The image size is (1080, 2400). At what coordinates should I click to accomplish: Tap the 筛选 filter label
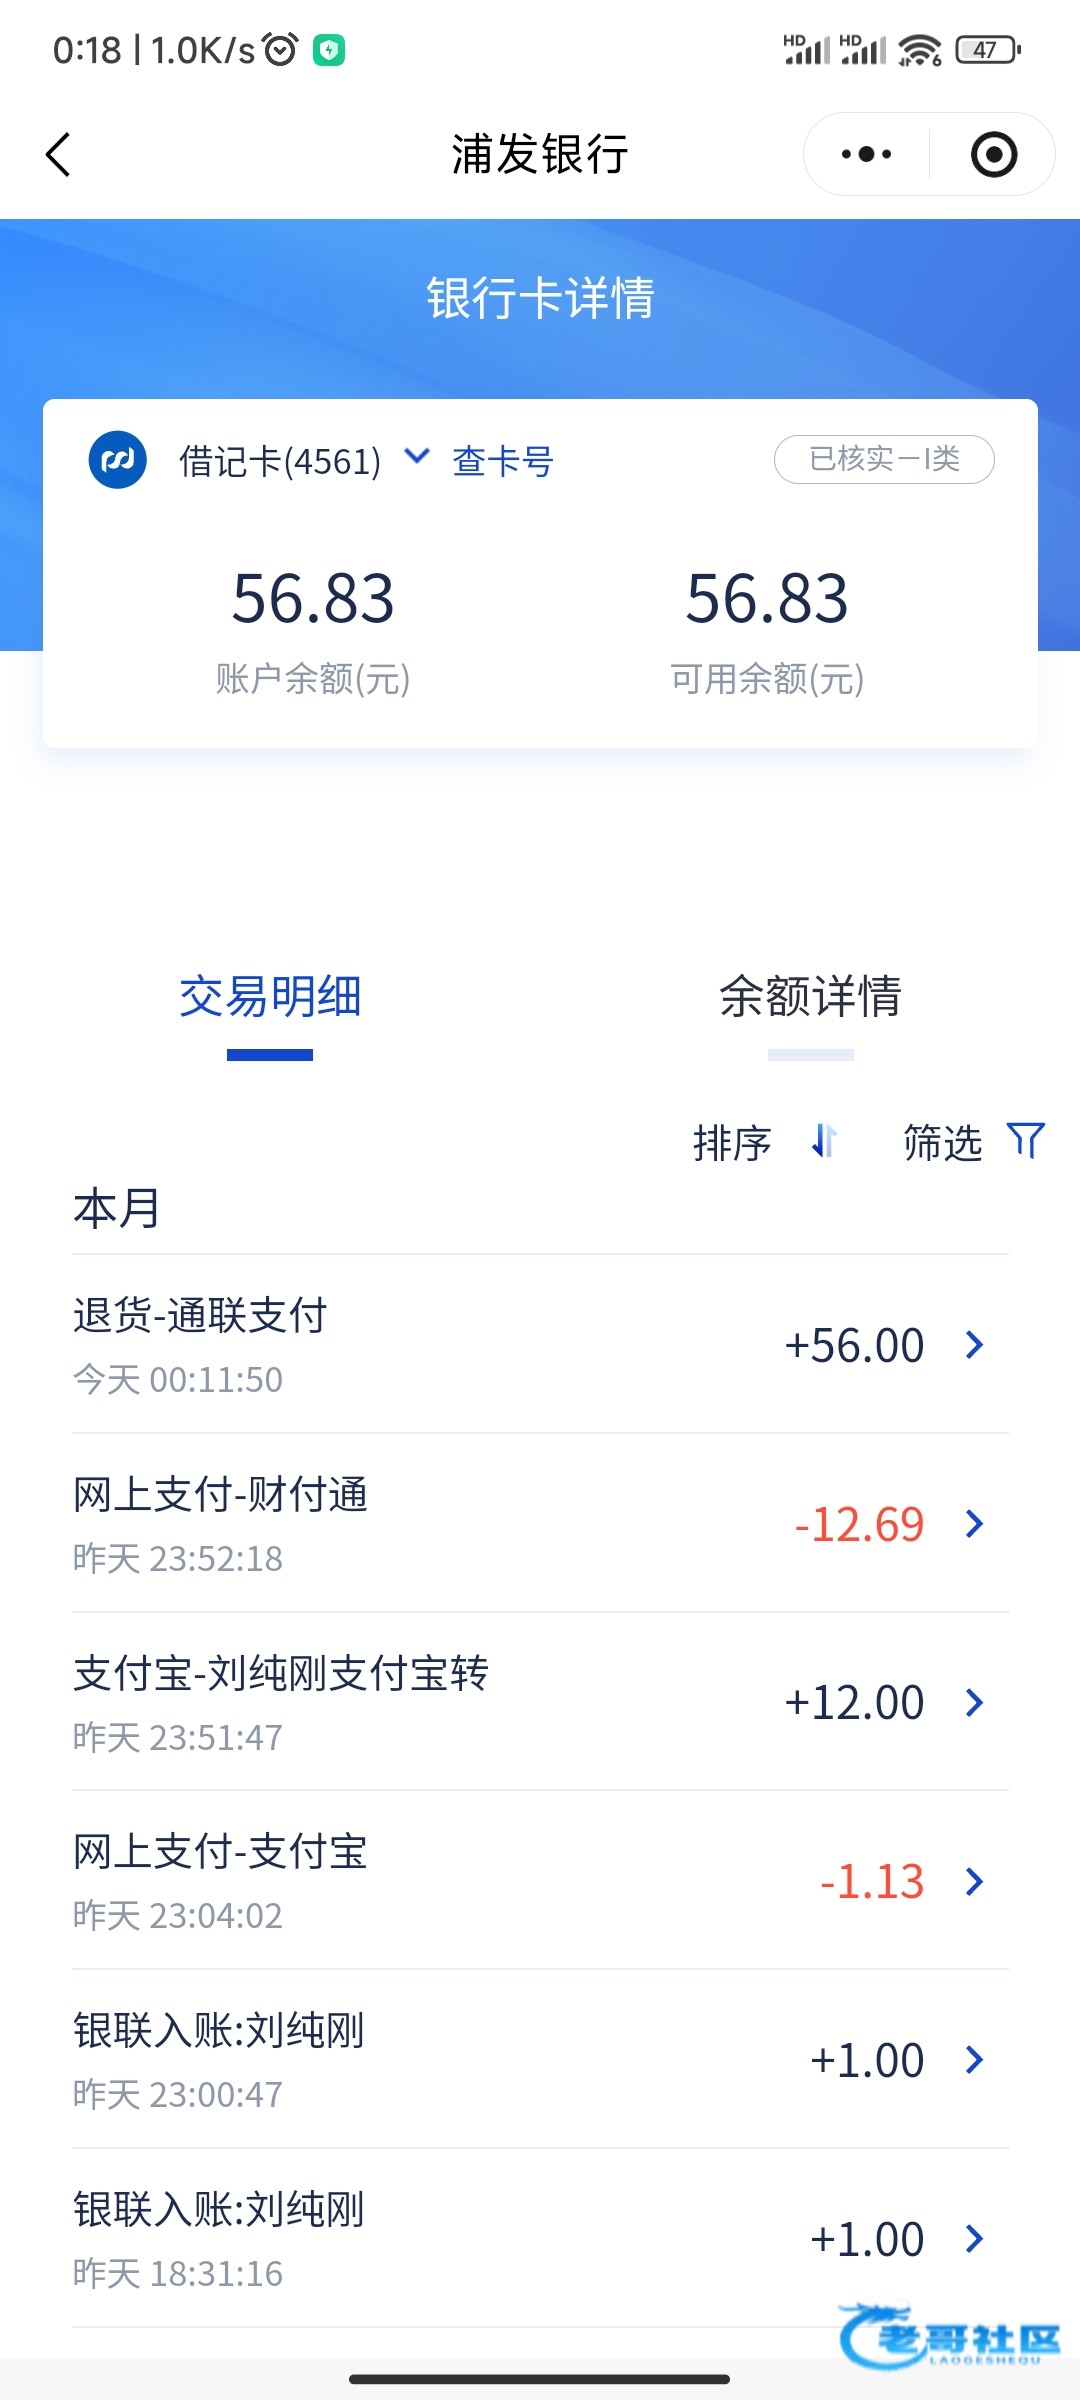942,1143
